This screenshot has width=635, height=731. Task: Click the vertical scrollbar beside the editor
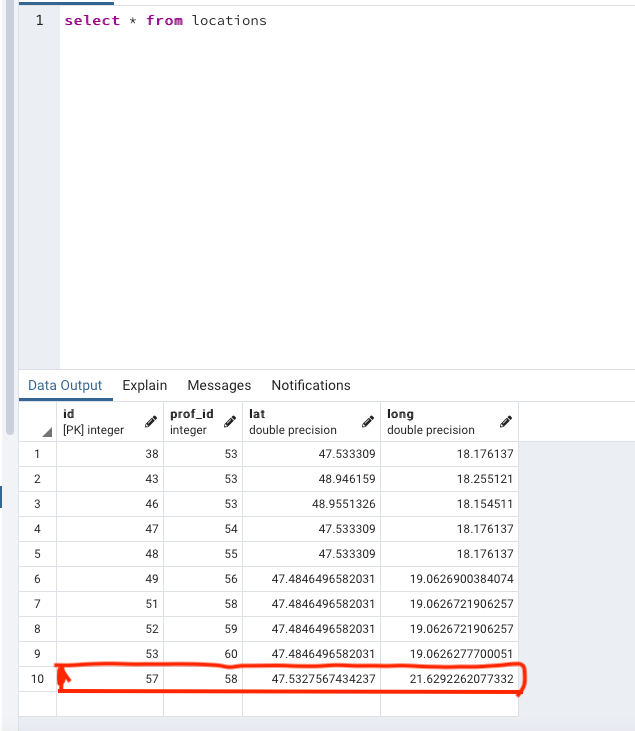10,219
